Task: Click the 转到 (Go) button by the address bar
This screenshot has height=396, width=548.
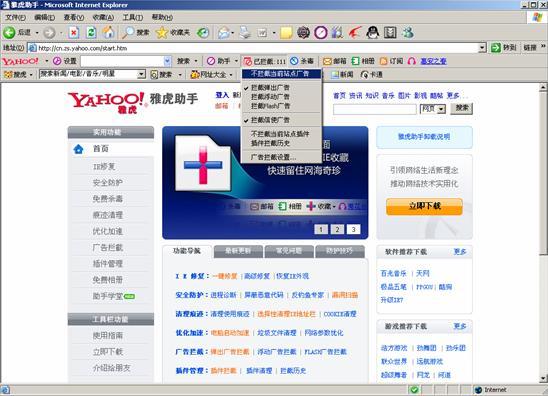Action: coord(503,48)
